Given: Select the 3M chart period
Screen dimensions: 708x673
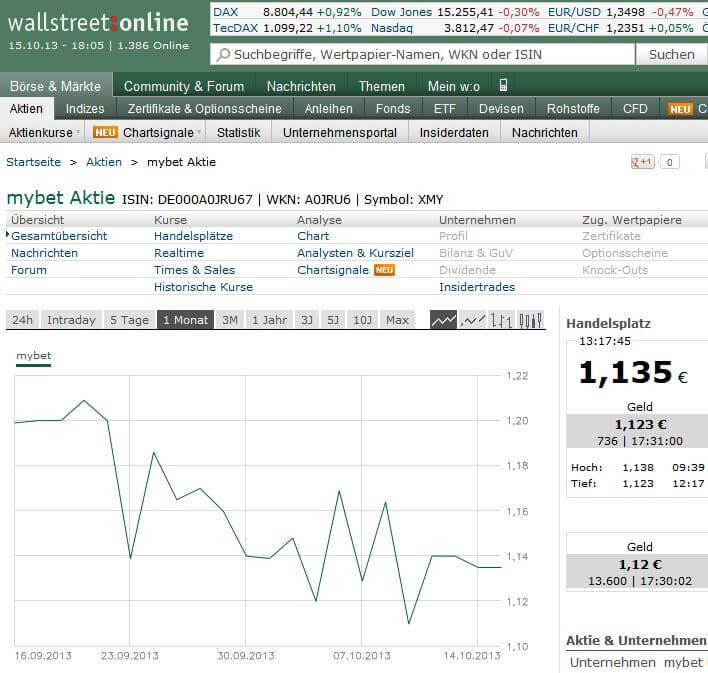Looking at the screenshot, I should [x=230, y=320].
